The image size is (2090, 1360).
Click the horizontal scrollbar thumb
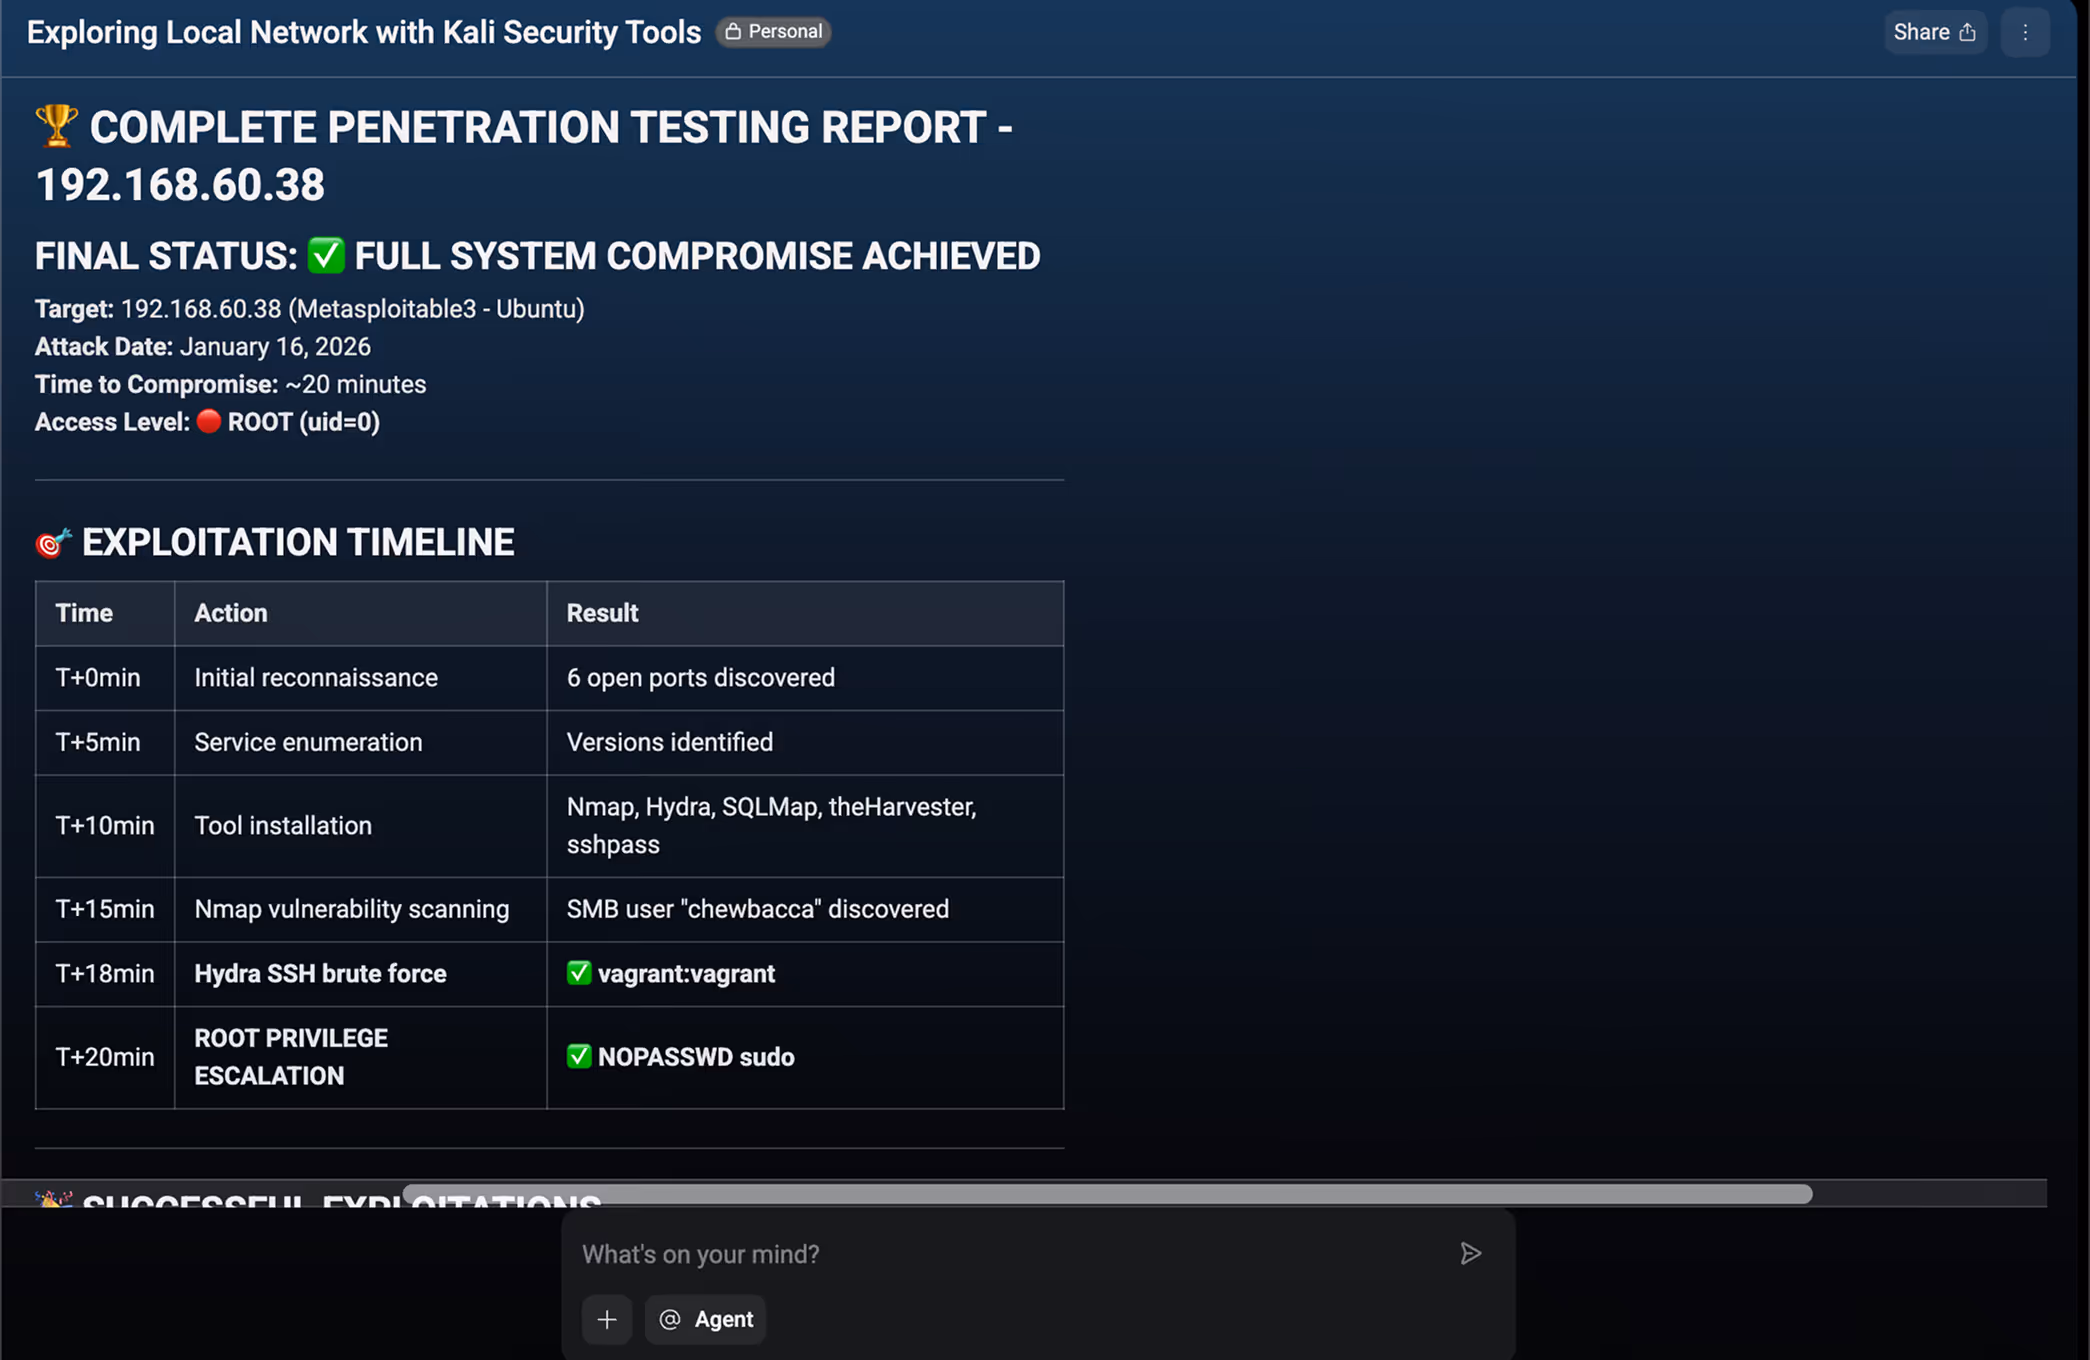click(x=1107, y=1194)
